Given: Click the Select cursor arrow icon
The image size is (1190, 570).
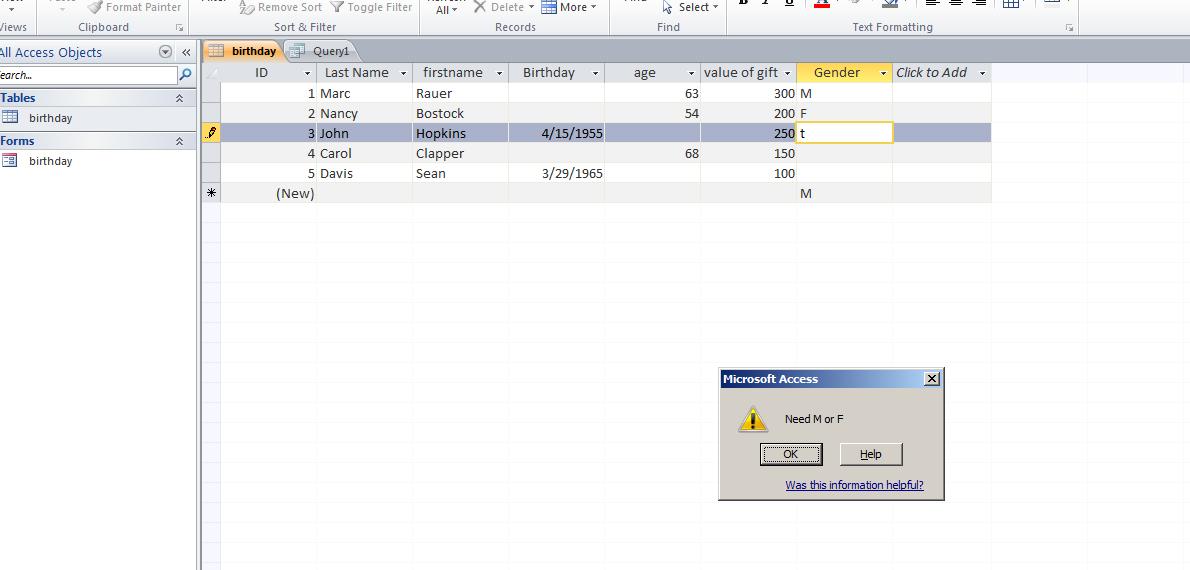Looking at the screenshot, I should pyautogui.click(x=667, y=7).
